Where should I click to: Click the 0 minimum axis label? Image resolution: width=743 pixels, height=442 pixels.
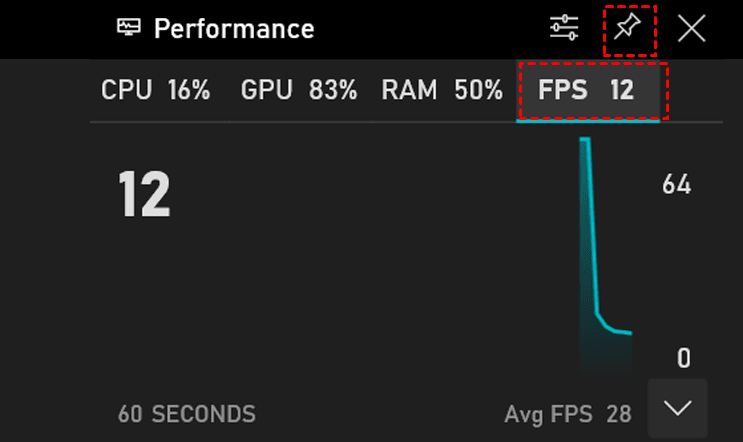coord(683,358)
